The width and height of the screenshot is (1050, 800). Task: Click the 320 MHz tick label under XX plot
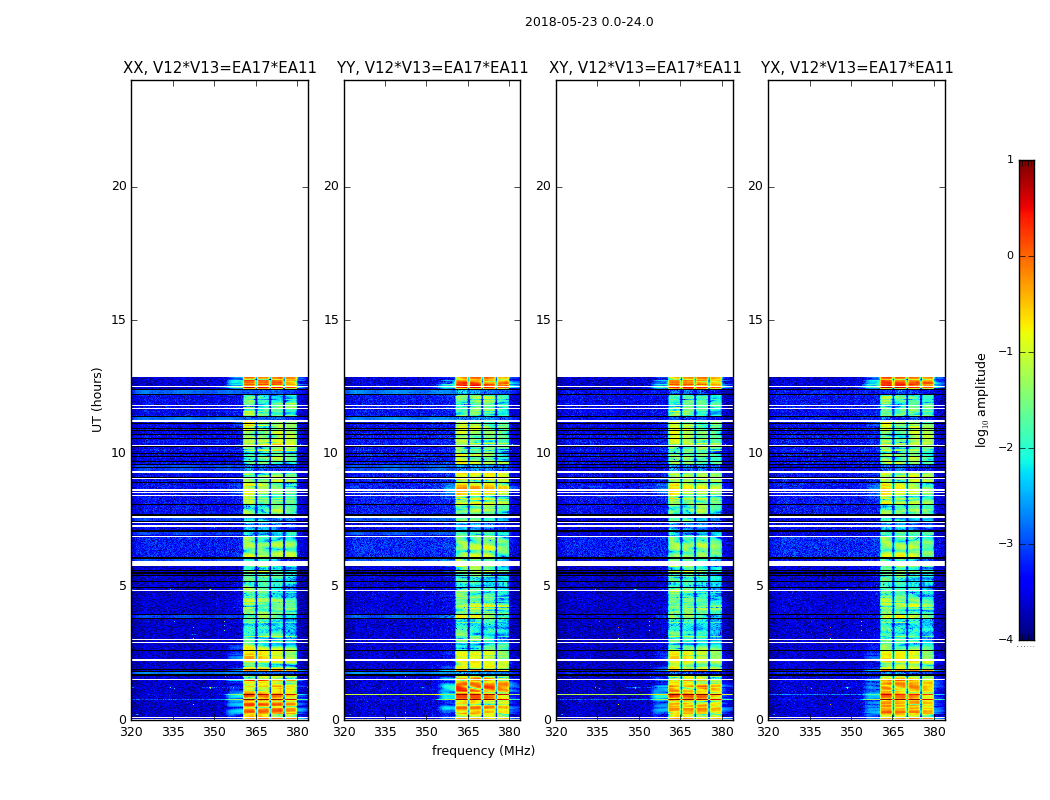[x=131, y=732]
